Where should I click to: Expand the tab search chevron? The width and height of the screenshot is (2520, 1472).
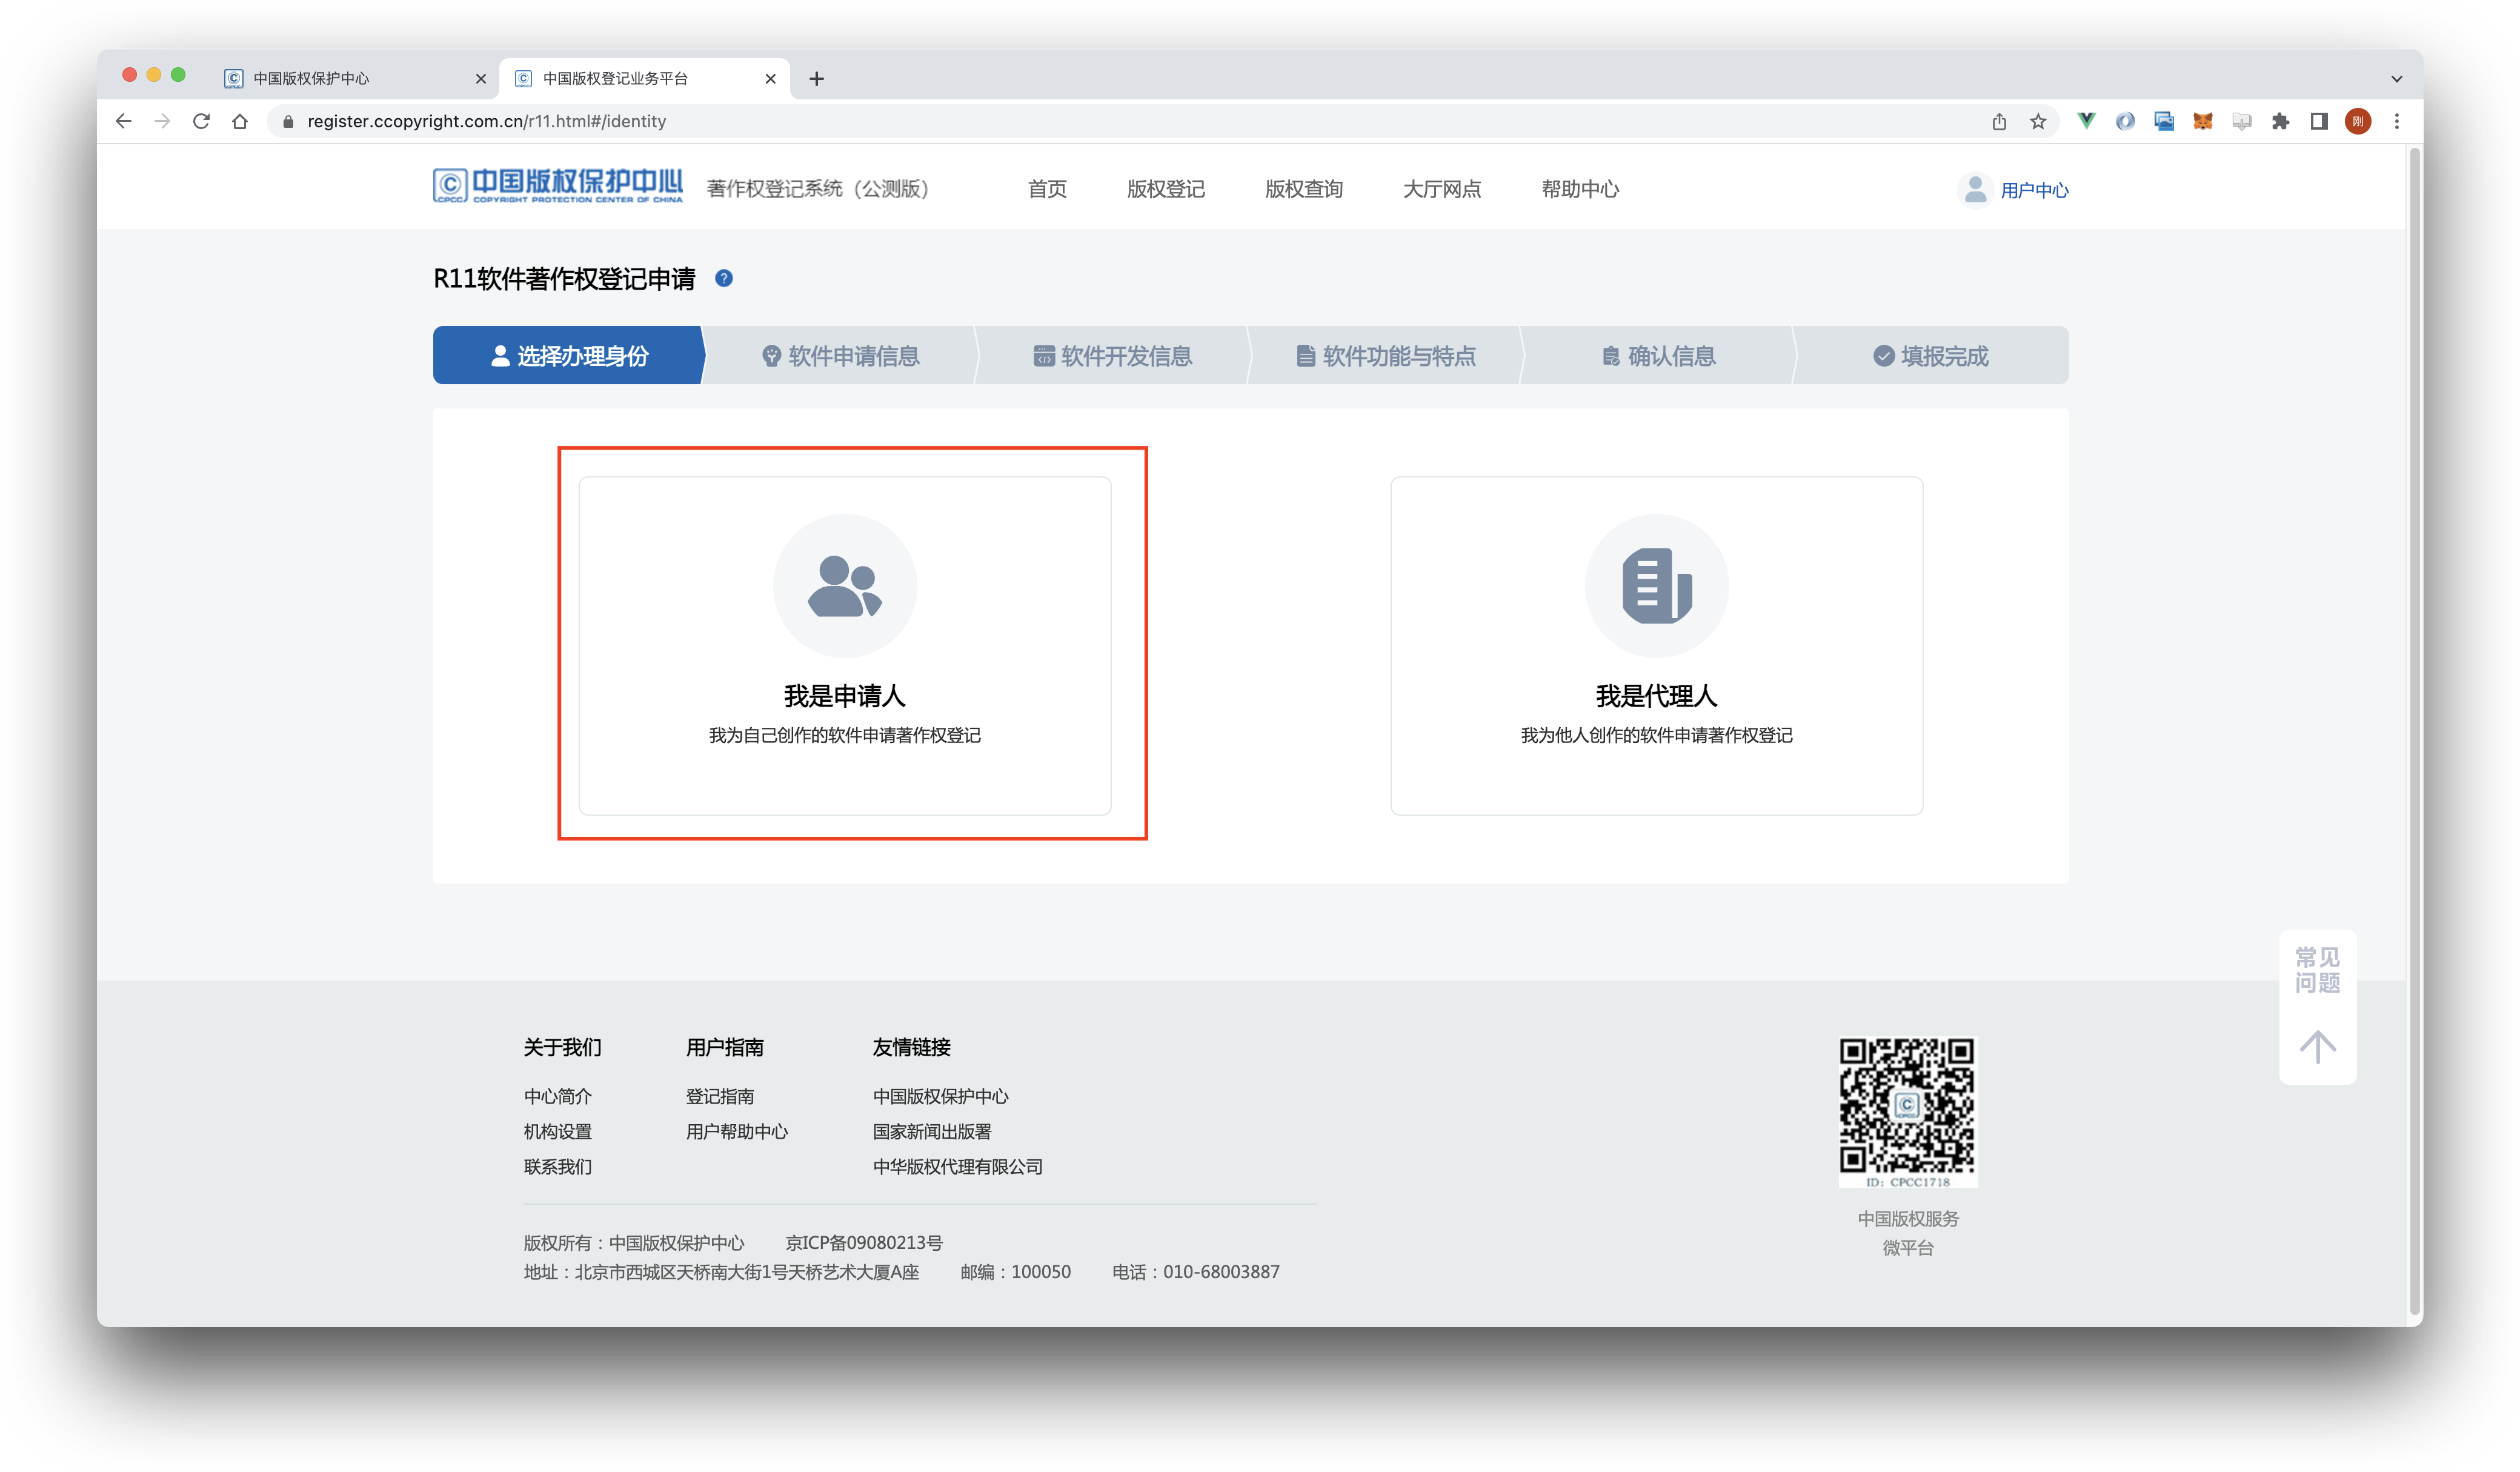[x=2397, y=78]
